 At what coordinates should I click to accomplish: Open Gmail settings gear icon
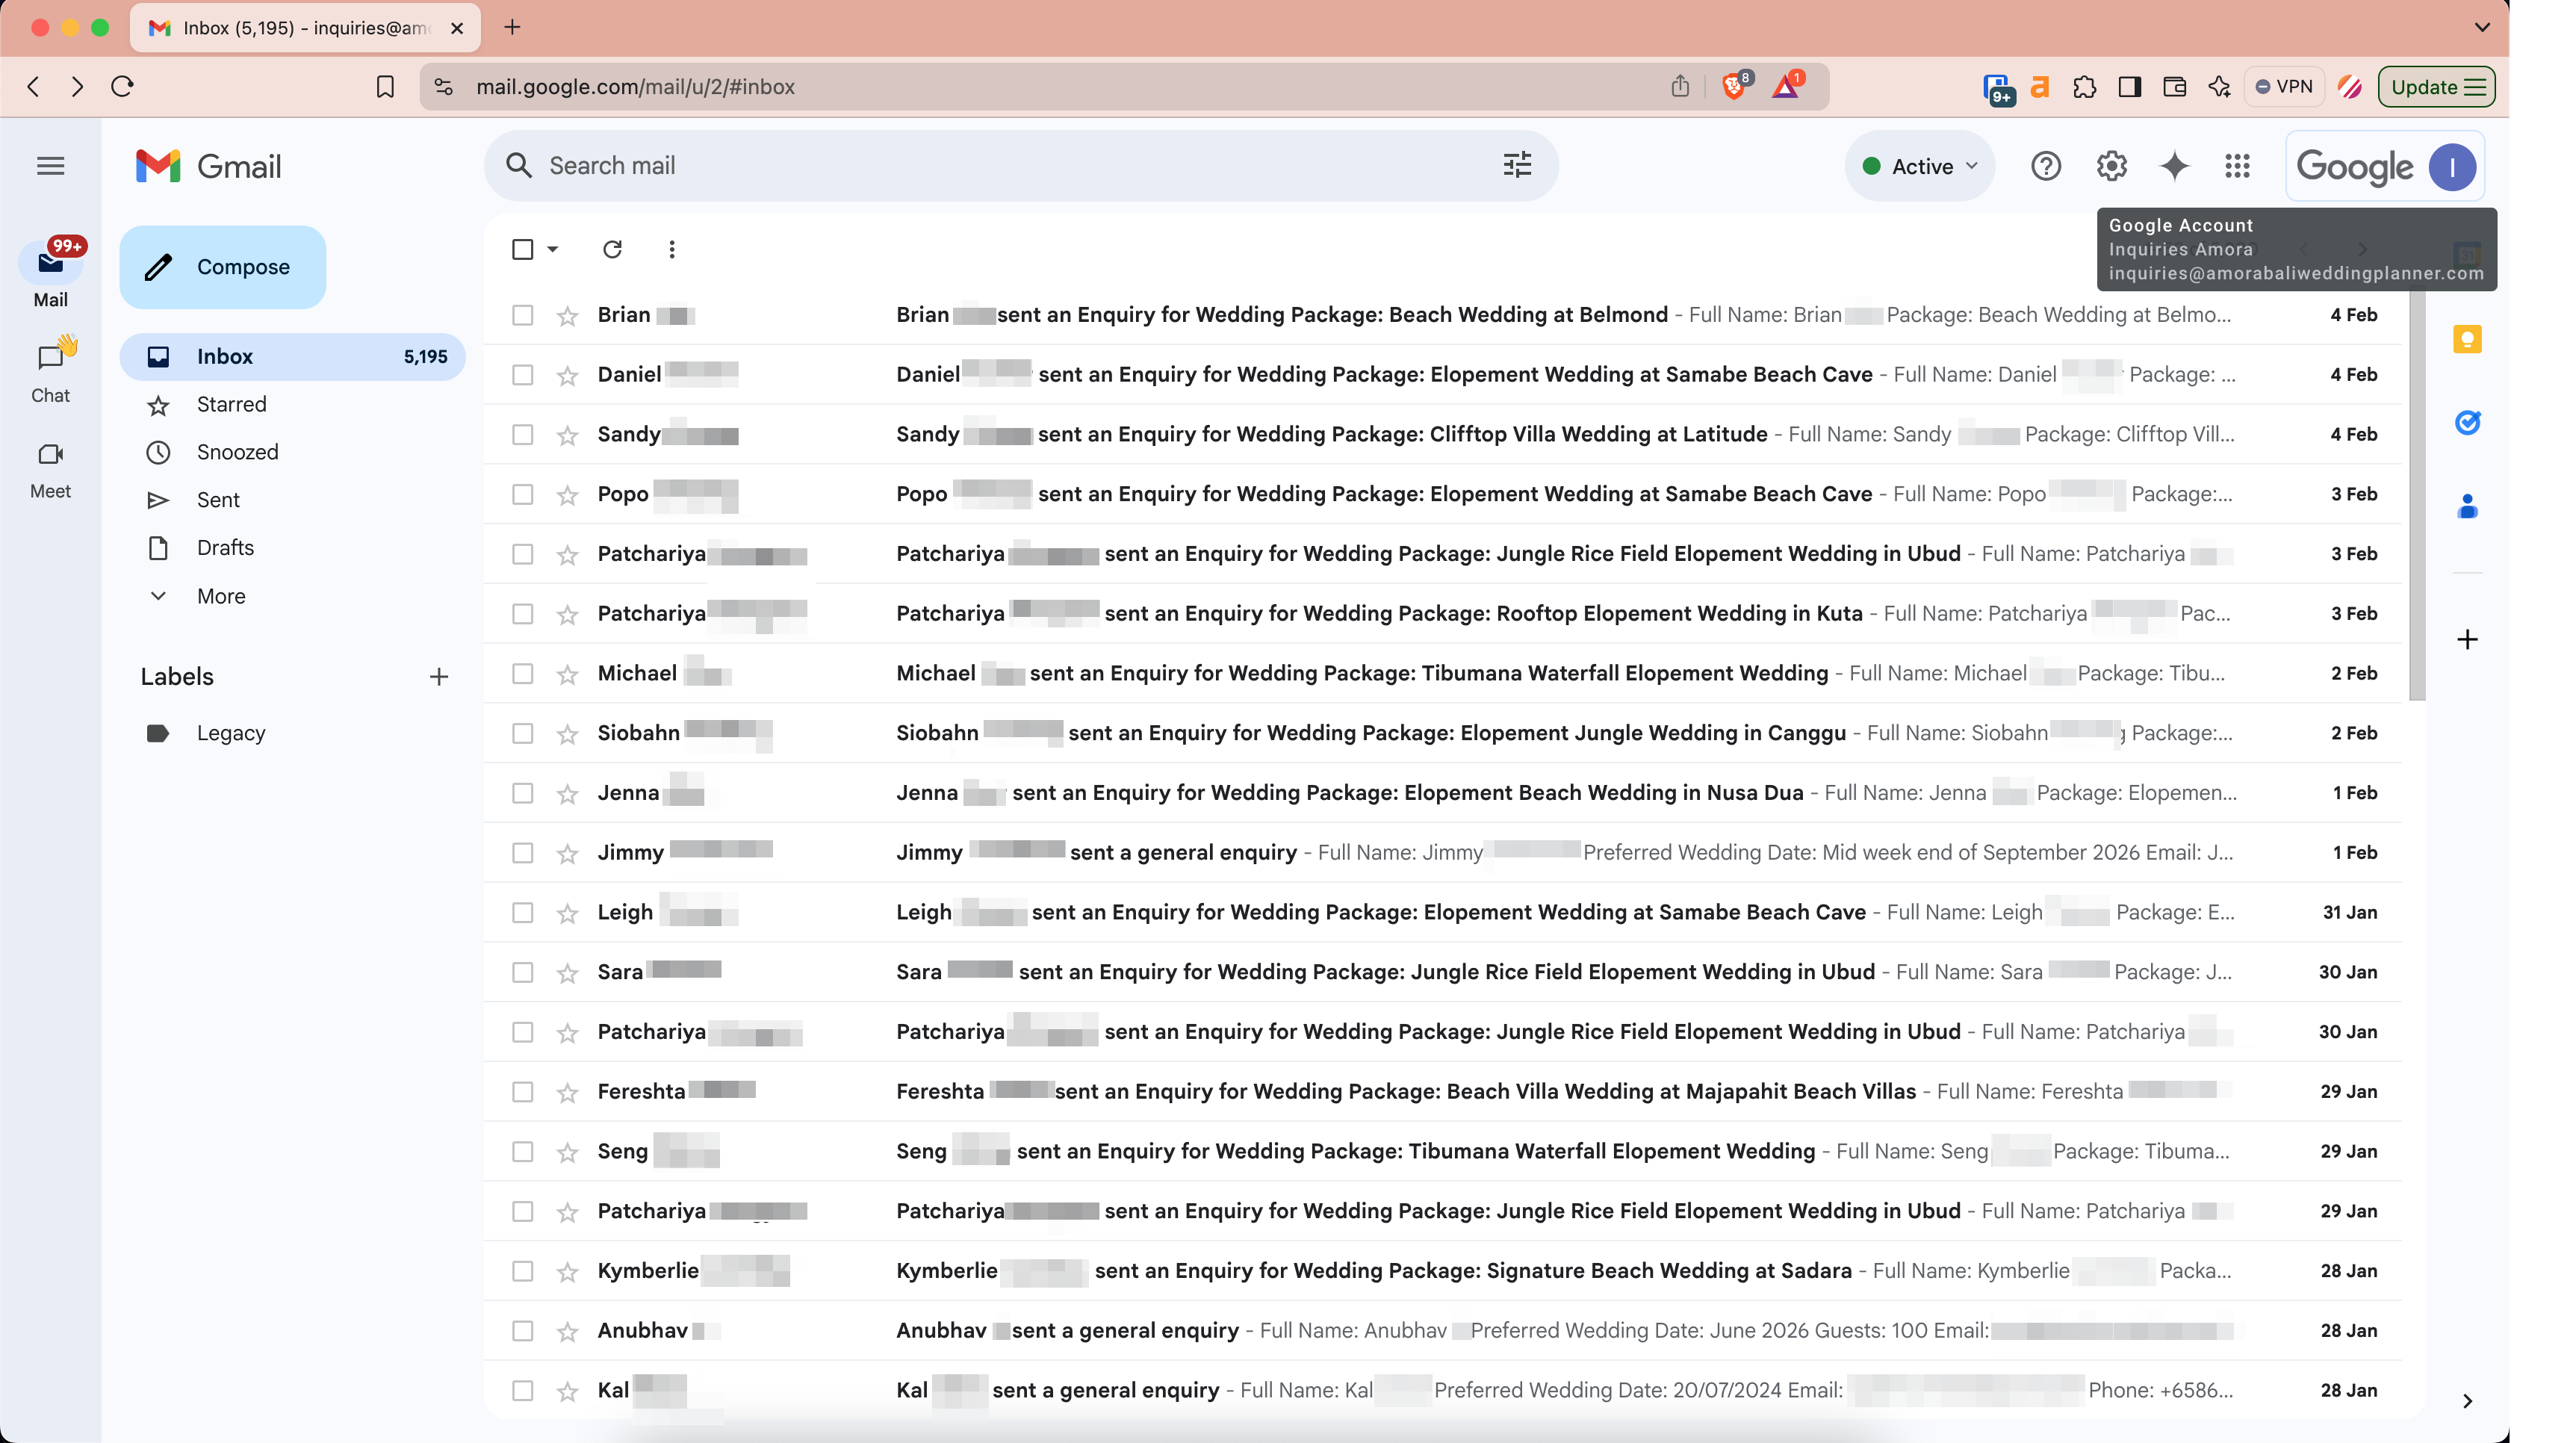(x=2111, y=166)
